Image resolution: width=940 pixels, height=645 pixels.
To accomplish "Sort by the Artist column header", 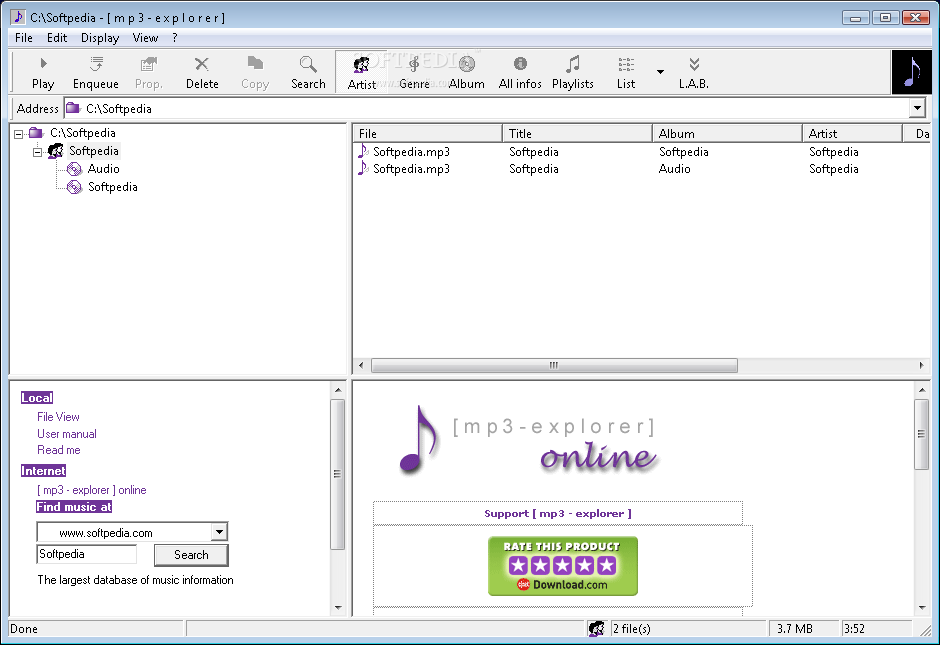I will 852,134.
